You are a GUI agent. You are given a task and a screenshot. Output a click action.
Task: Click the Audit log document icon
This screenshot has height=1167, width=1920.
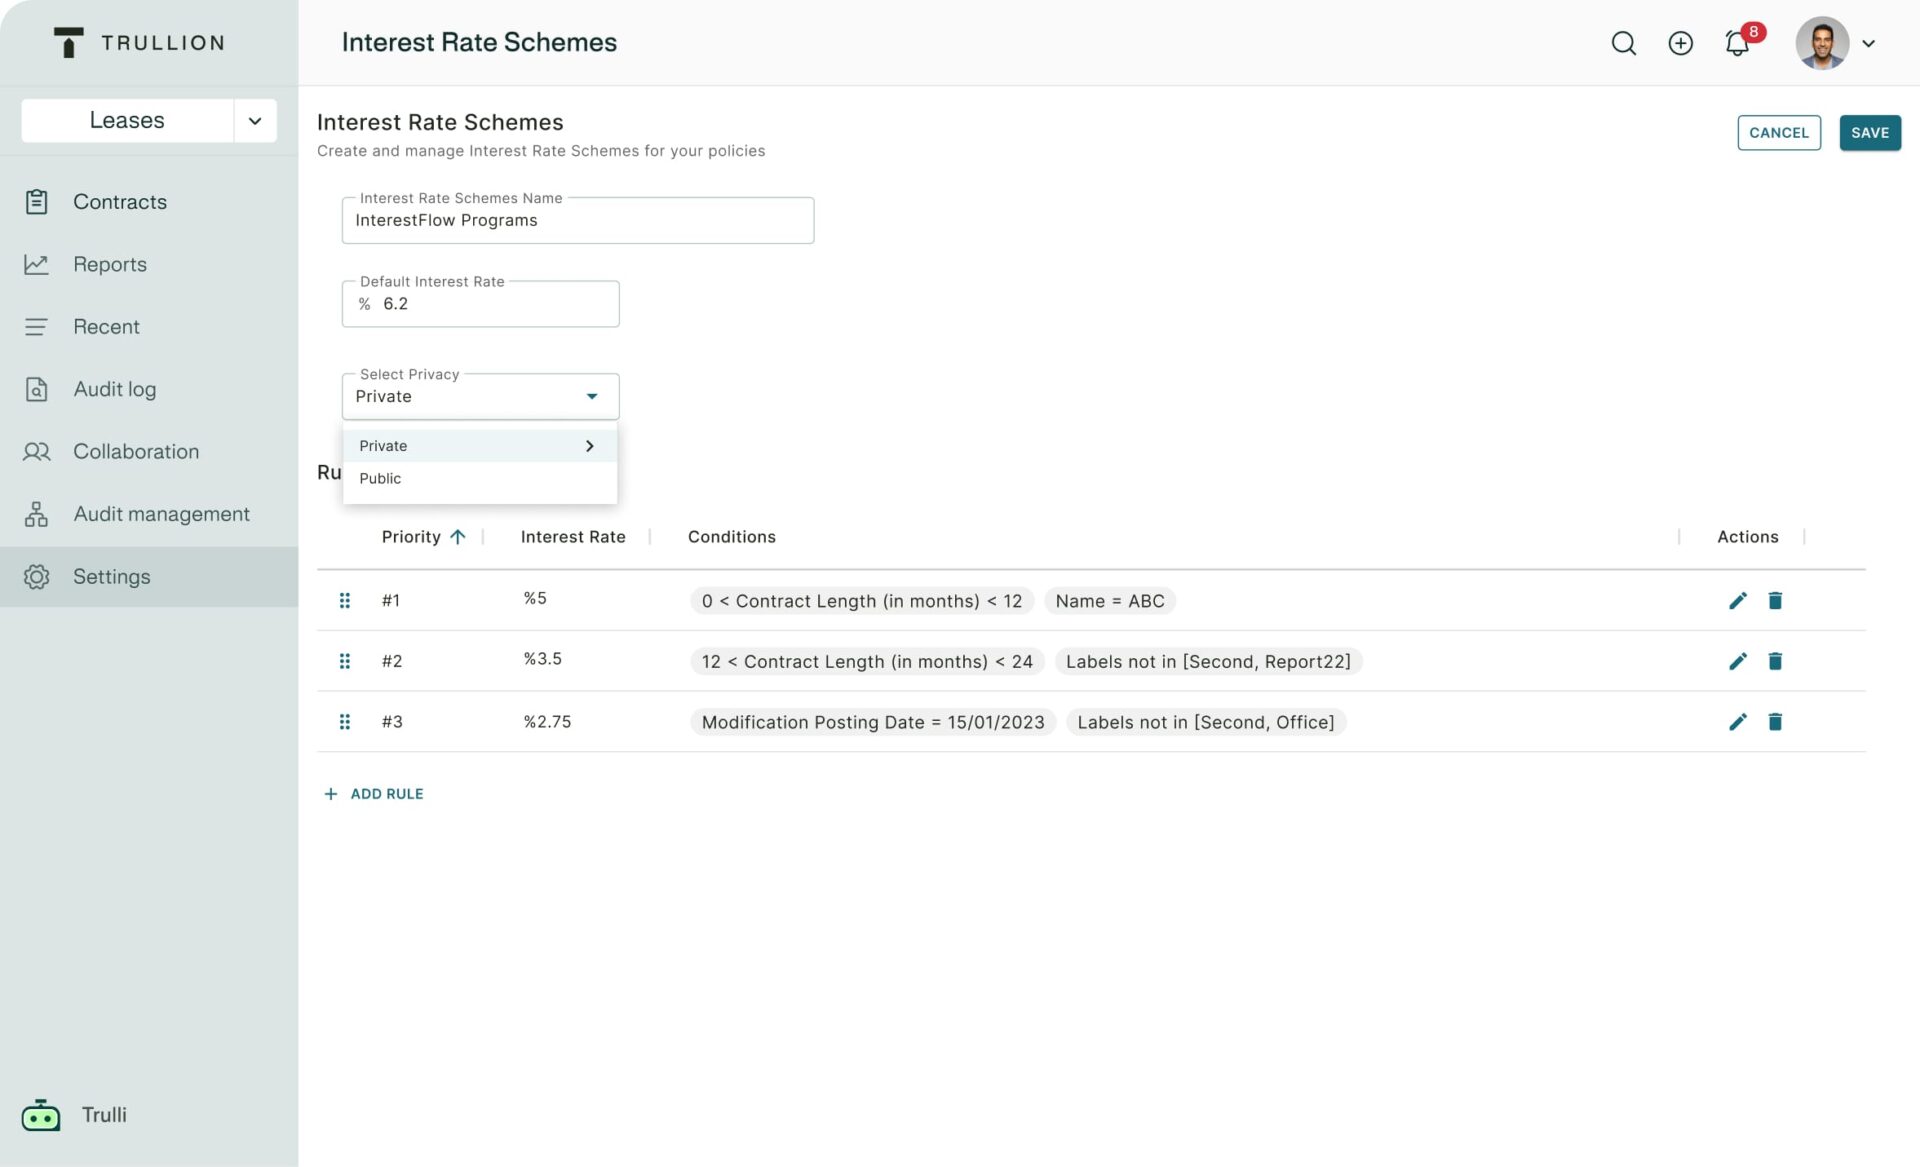point(37,389)
